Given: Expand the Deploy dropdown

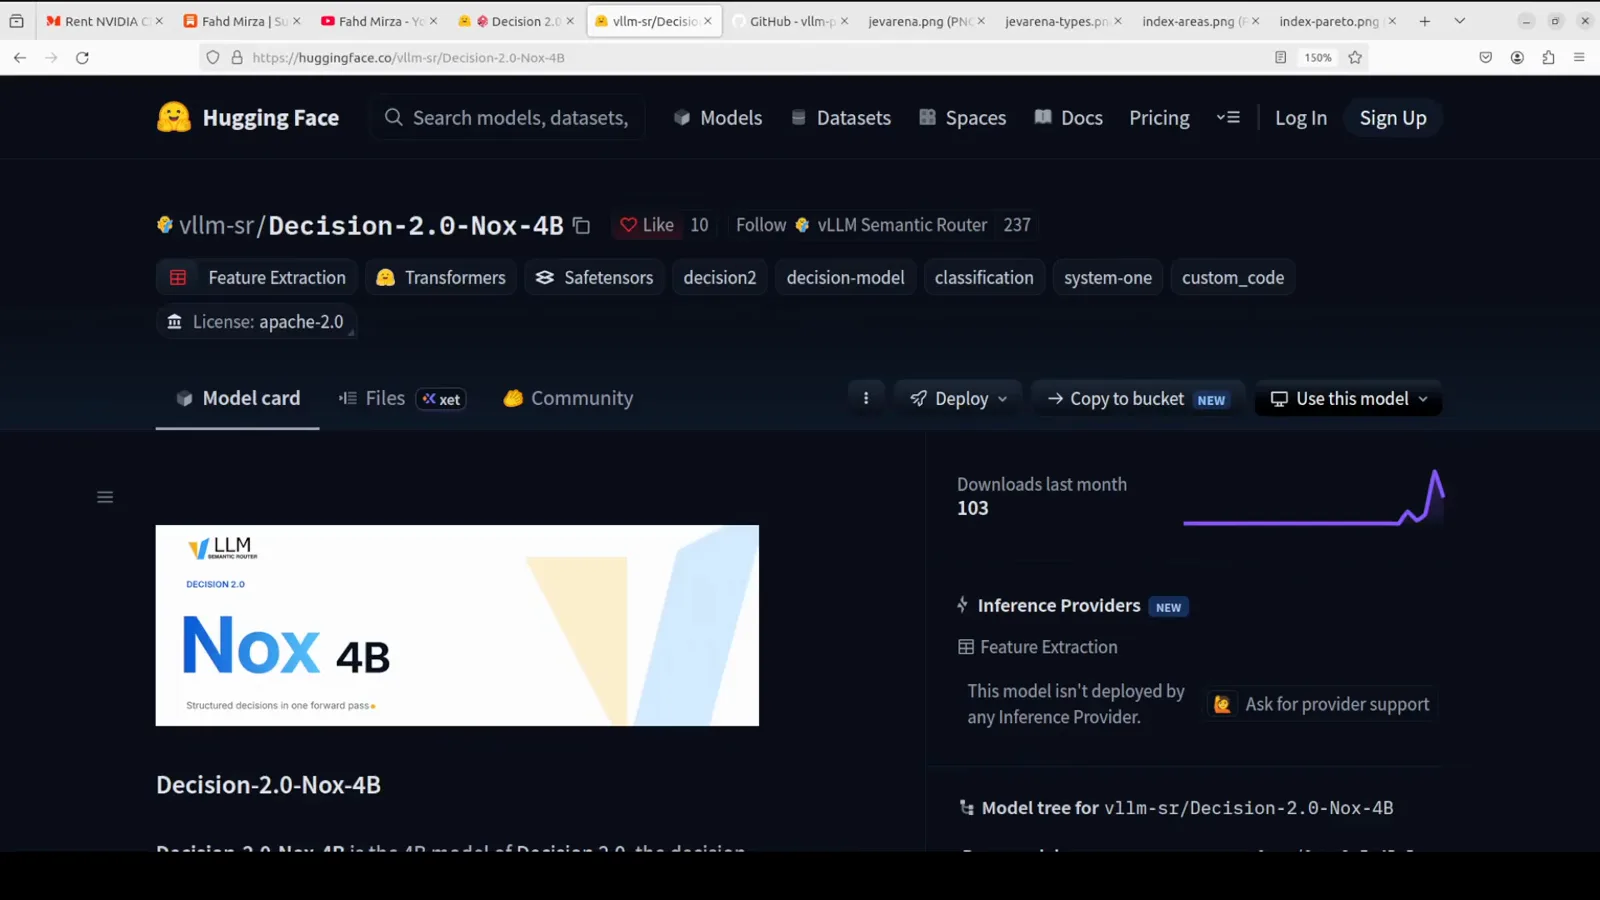Looking at the screenshot, I should pos(958,398).
